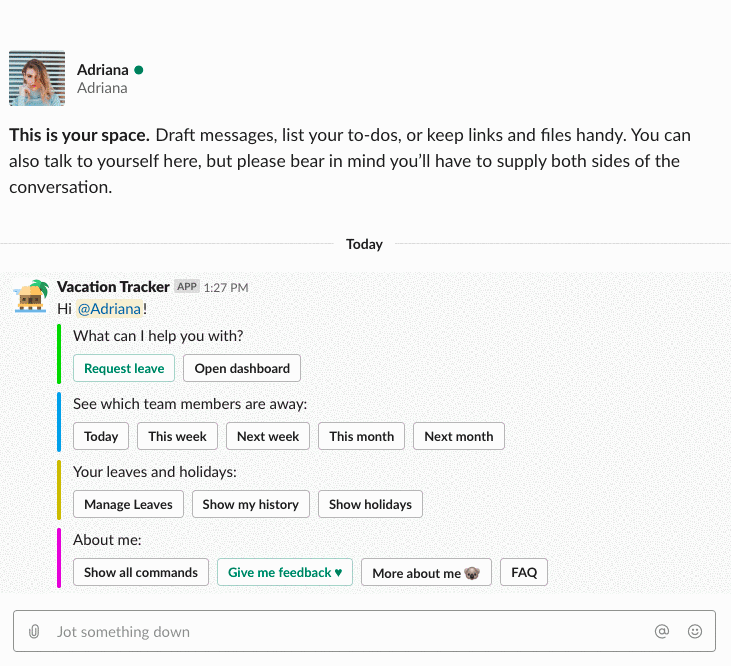Click Show all commands
The width and height of the screenshot is (731, 666).
click(141, 572)
